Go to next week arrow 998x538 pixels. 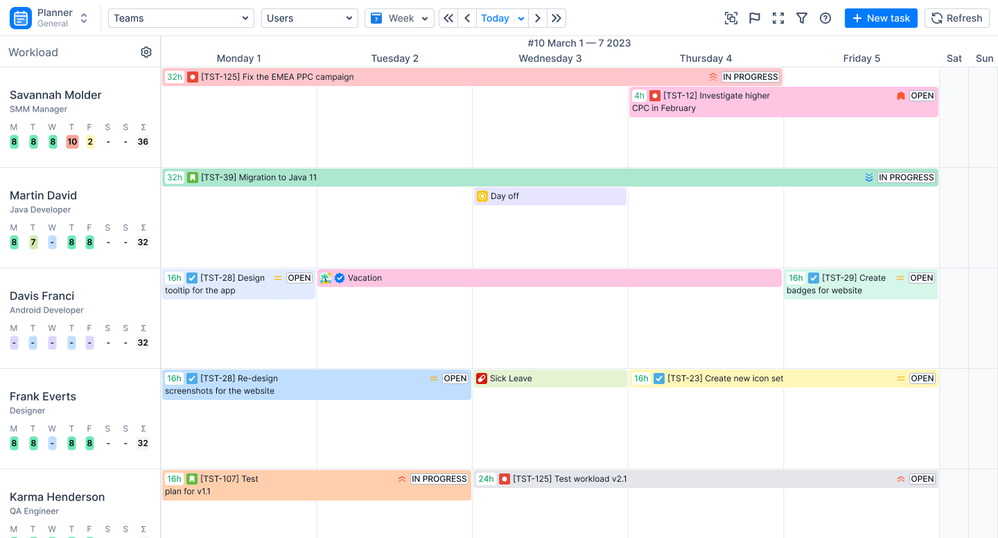[538, 18]
